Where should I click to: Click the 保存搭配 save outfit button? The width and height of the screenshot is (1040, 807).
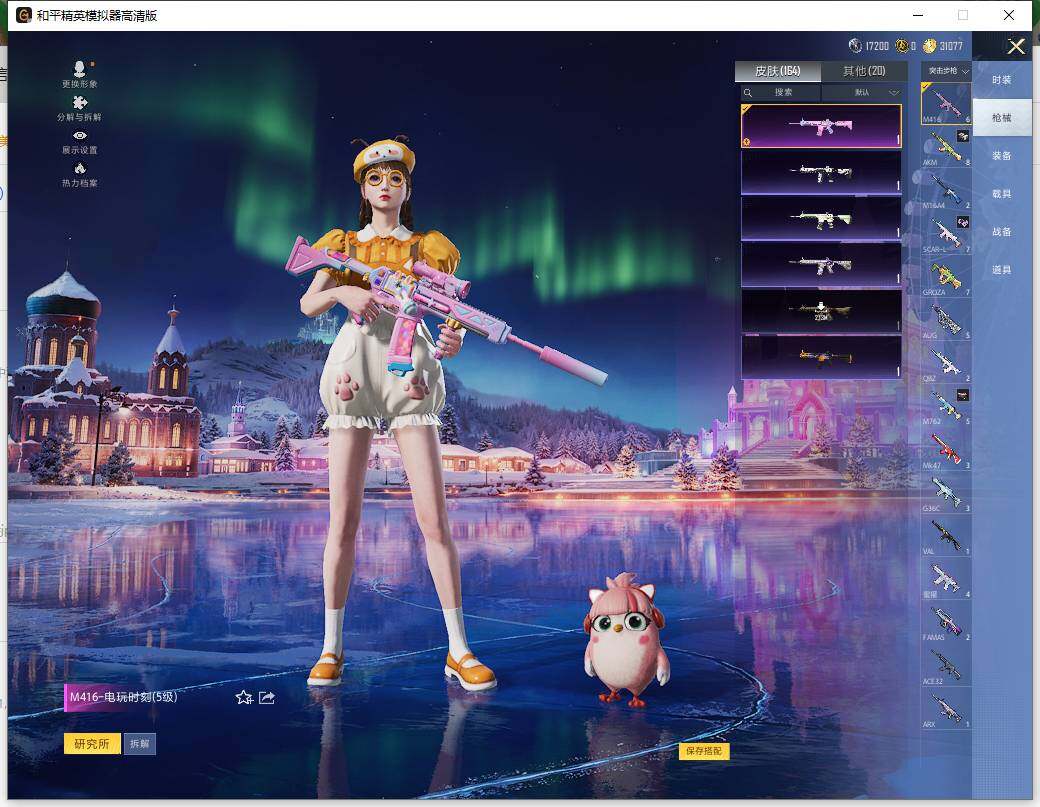pos(704,751)
